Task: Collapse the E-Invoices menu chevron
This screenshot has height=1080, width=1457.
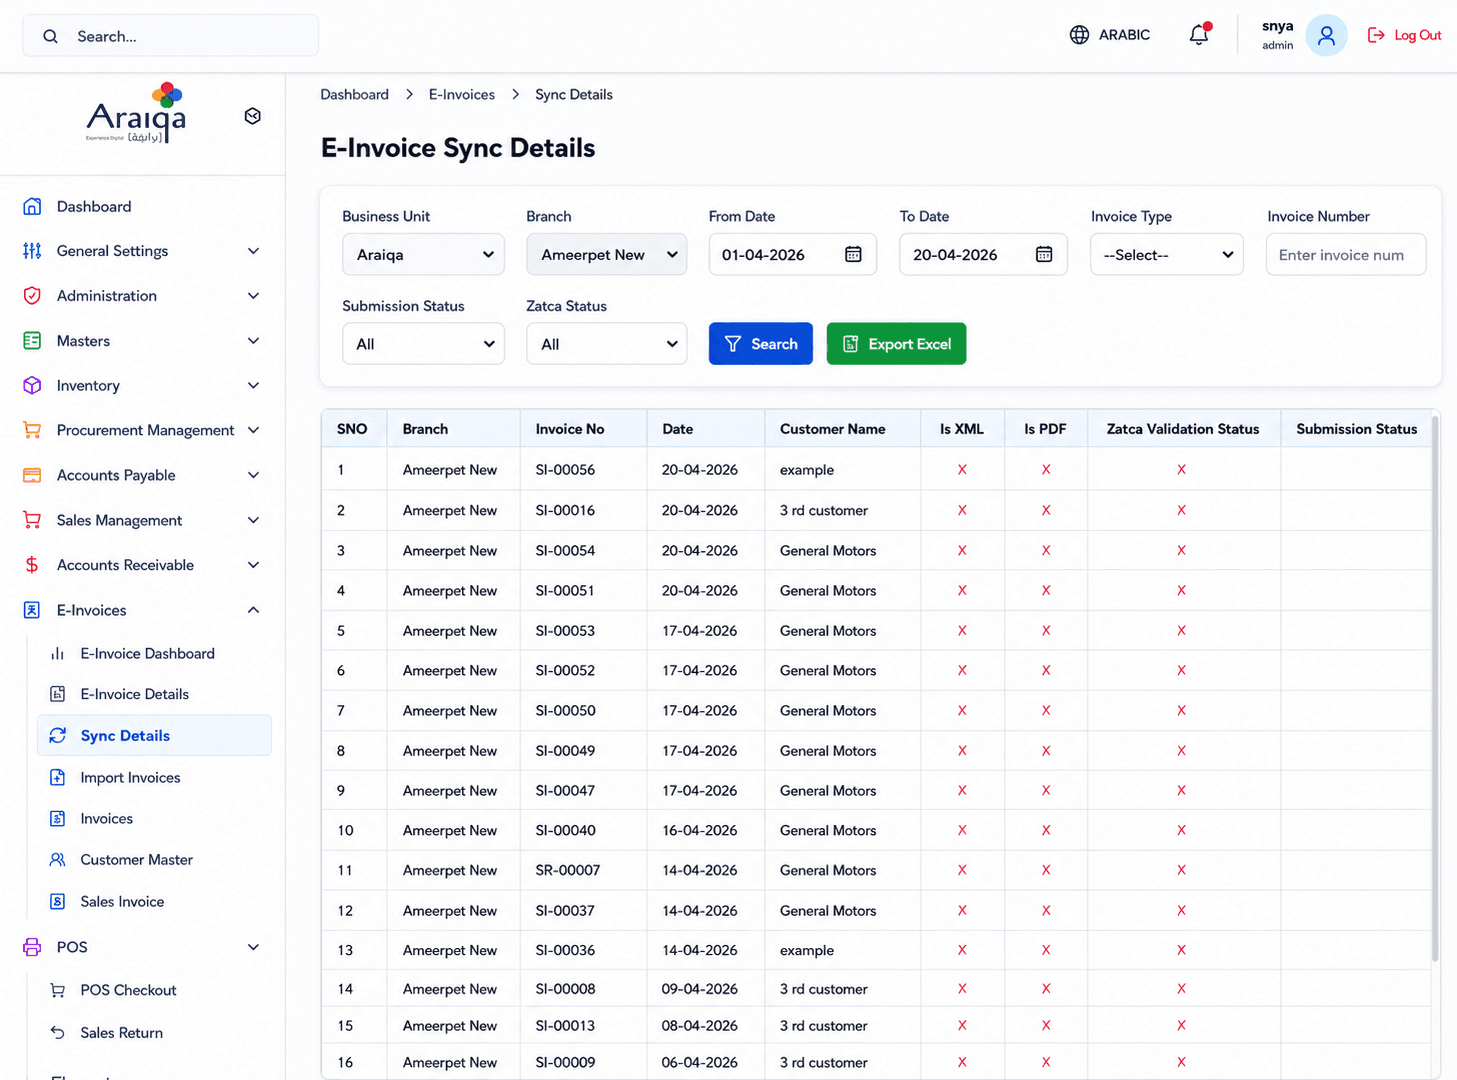Action: pyautogui.click(x=253, y=610)
